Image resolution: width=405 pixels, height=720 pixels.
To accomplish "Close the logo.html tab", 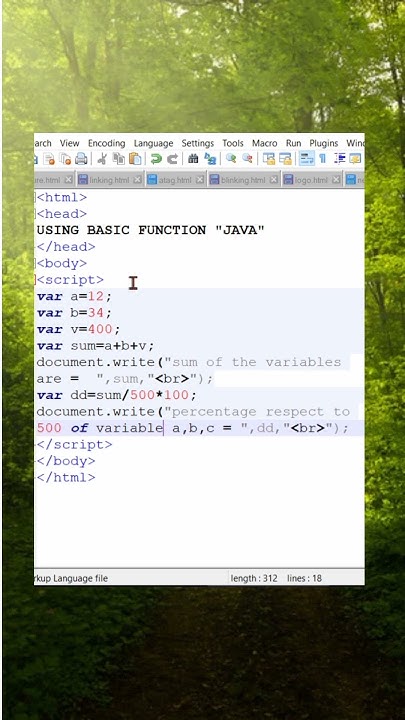I will (x=336, y=180).
